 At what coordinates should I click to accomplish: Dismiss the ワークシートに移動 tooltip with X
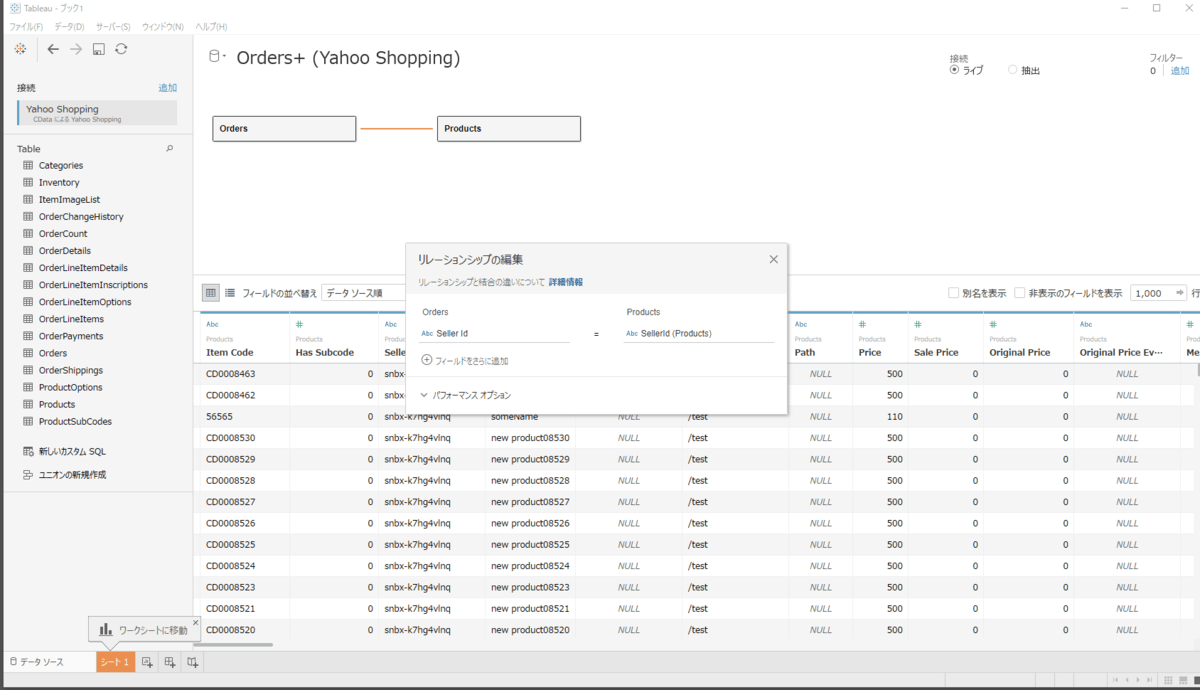[x=196, y=622]
